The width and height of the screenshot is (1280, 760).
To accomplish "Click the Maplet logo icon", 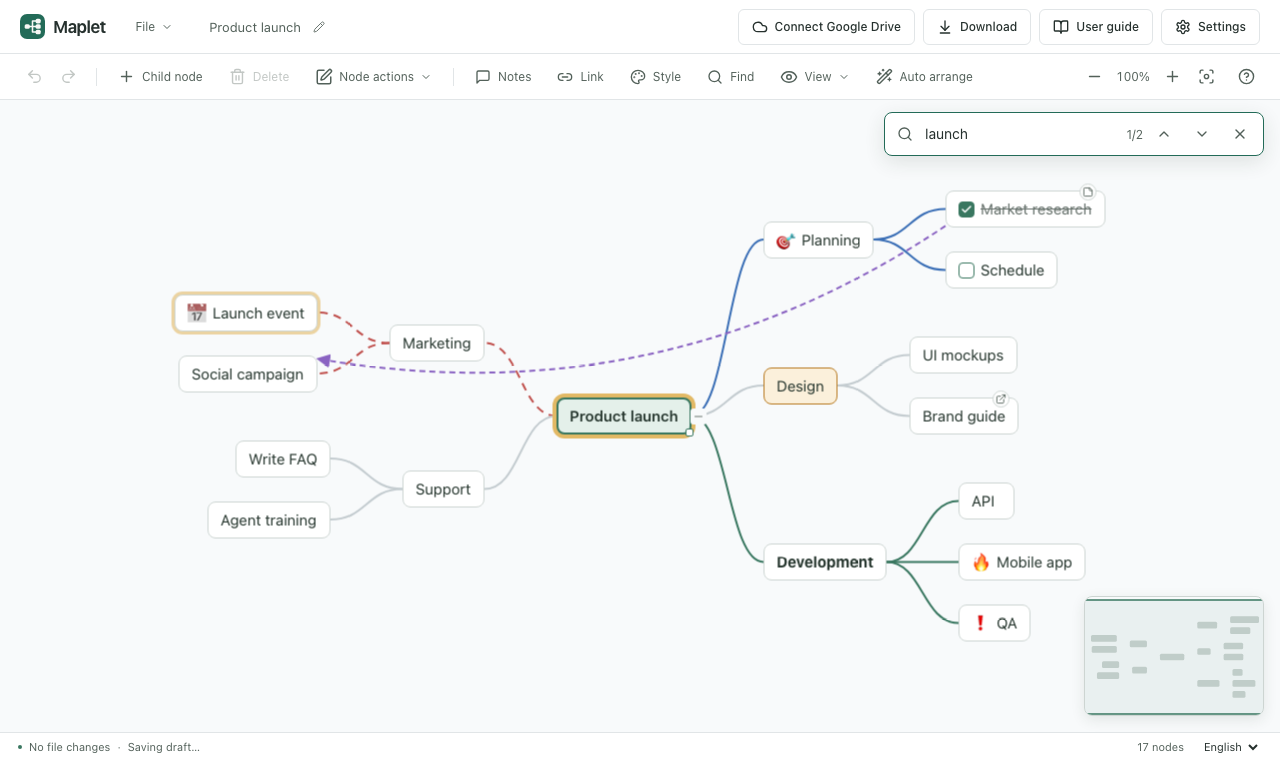I will coord(32,27).
